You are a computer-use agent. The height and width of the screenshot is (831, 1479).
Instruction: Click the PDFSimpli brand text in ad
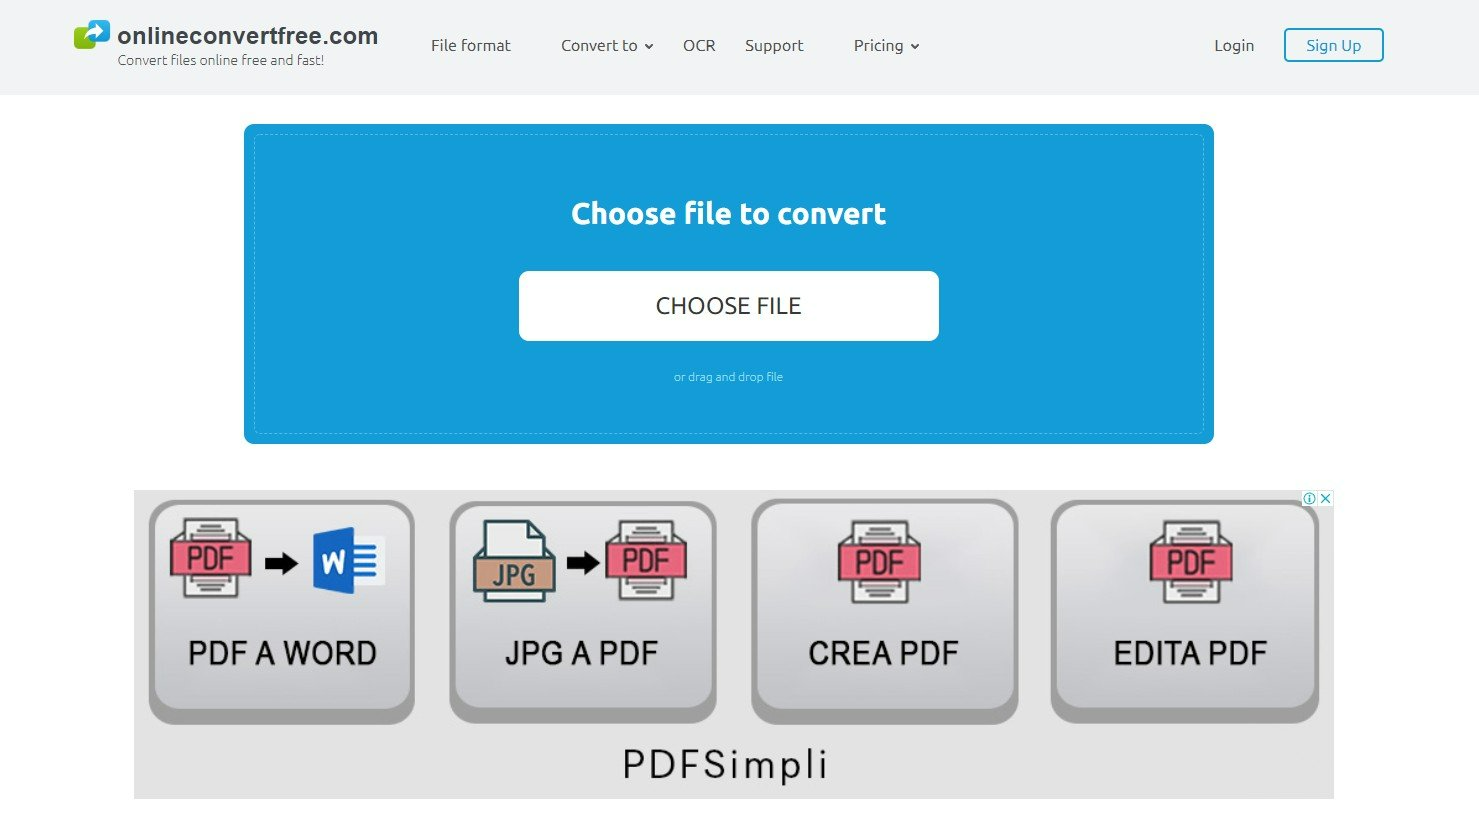(725, 764)
